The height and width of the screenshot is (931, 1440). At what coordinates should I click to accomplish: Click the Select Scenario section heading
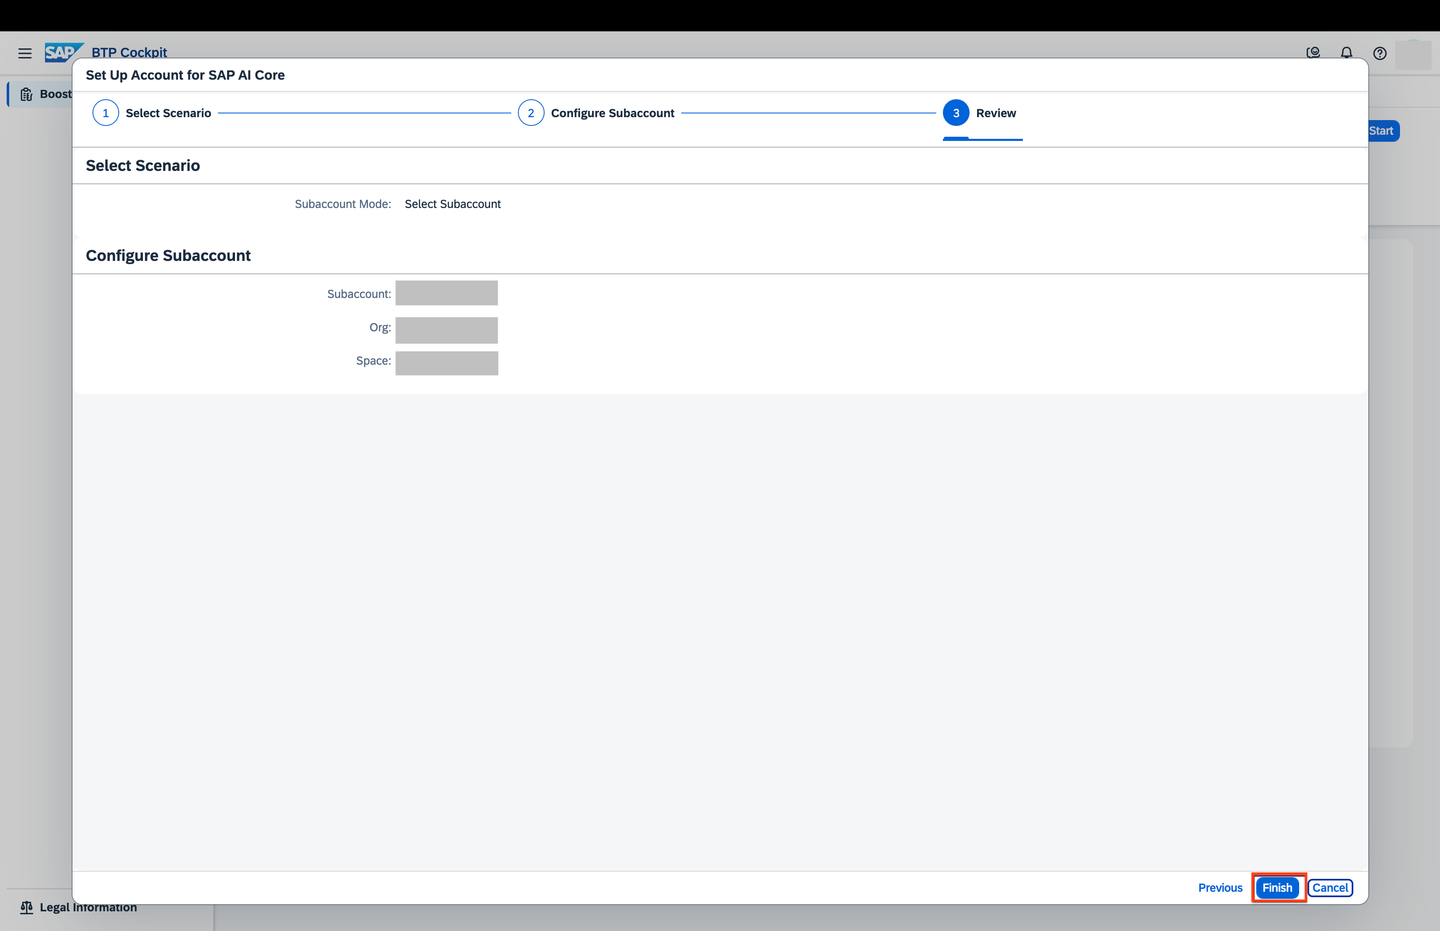tap(143, 166)
